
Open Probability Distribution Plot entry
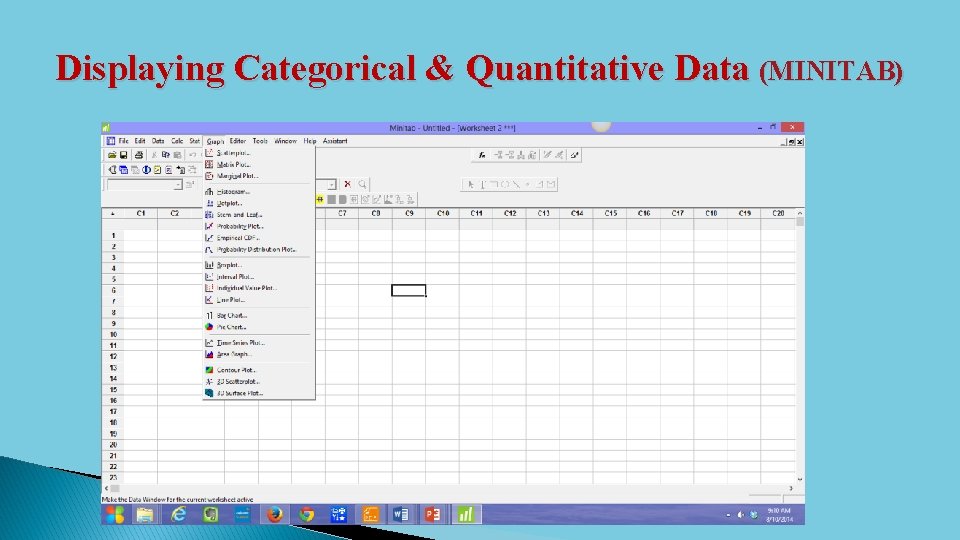click(x=257, y=250)
